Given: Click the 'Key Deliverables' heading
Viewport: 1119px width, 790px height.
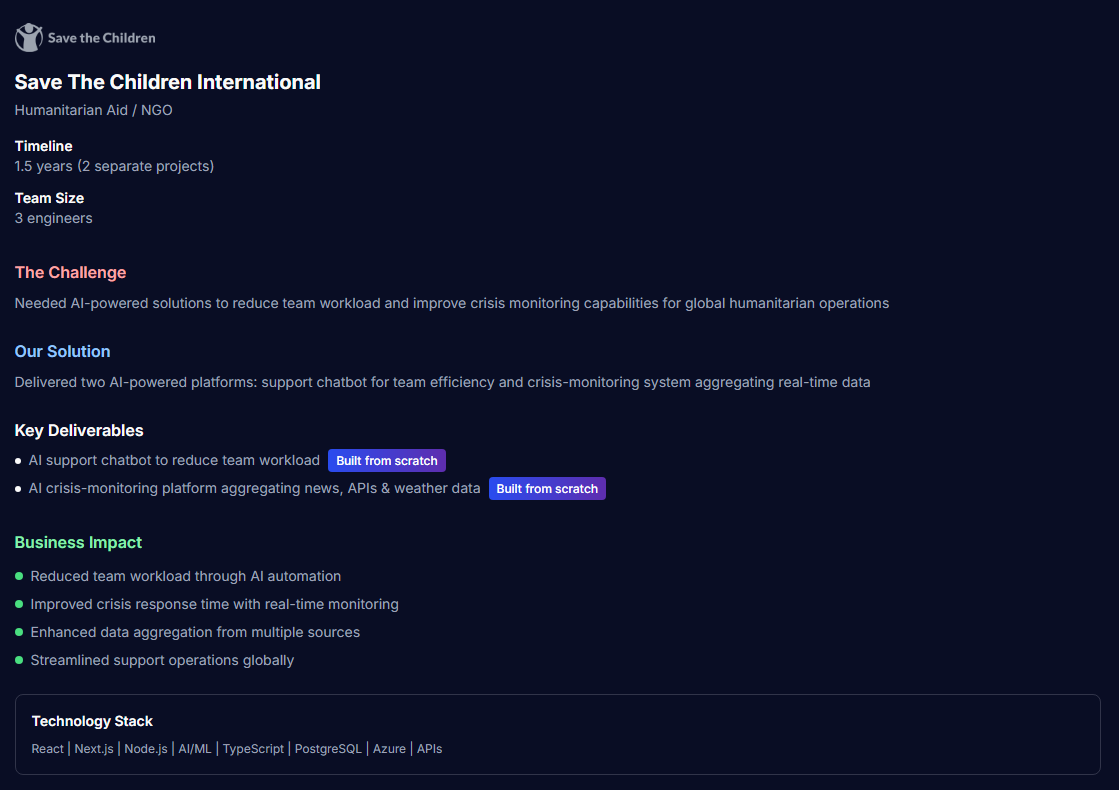Looking at the screenshot, I should 79,430.
